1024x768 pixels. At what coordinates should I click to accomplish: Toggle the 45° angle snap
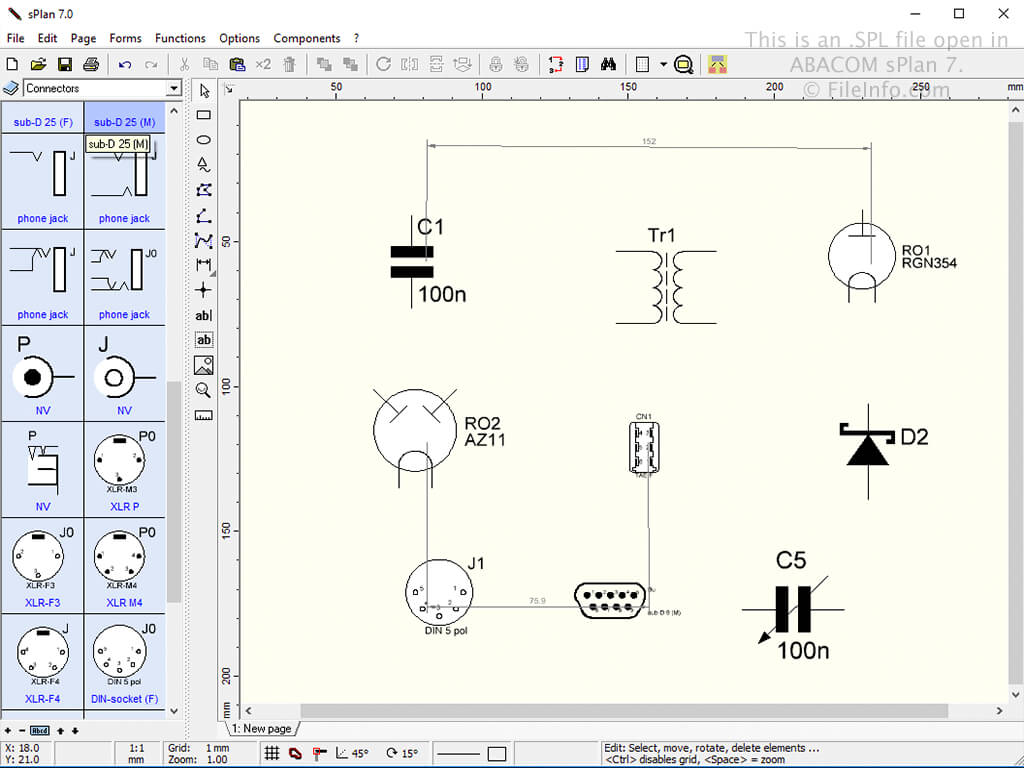tap(352, 753)
